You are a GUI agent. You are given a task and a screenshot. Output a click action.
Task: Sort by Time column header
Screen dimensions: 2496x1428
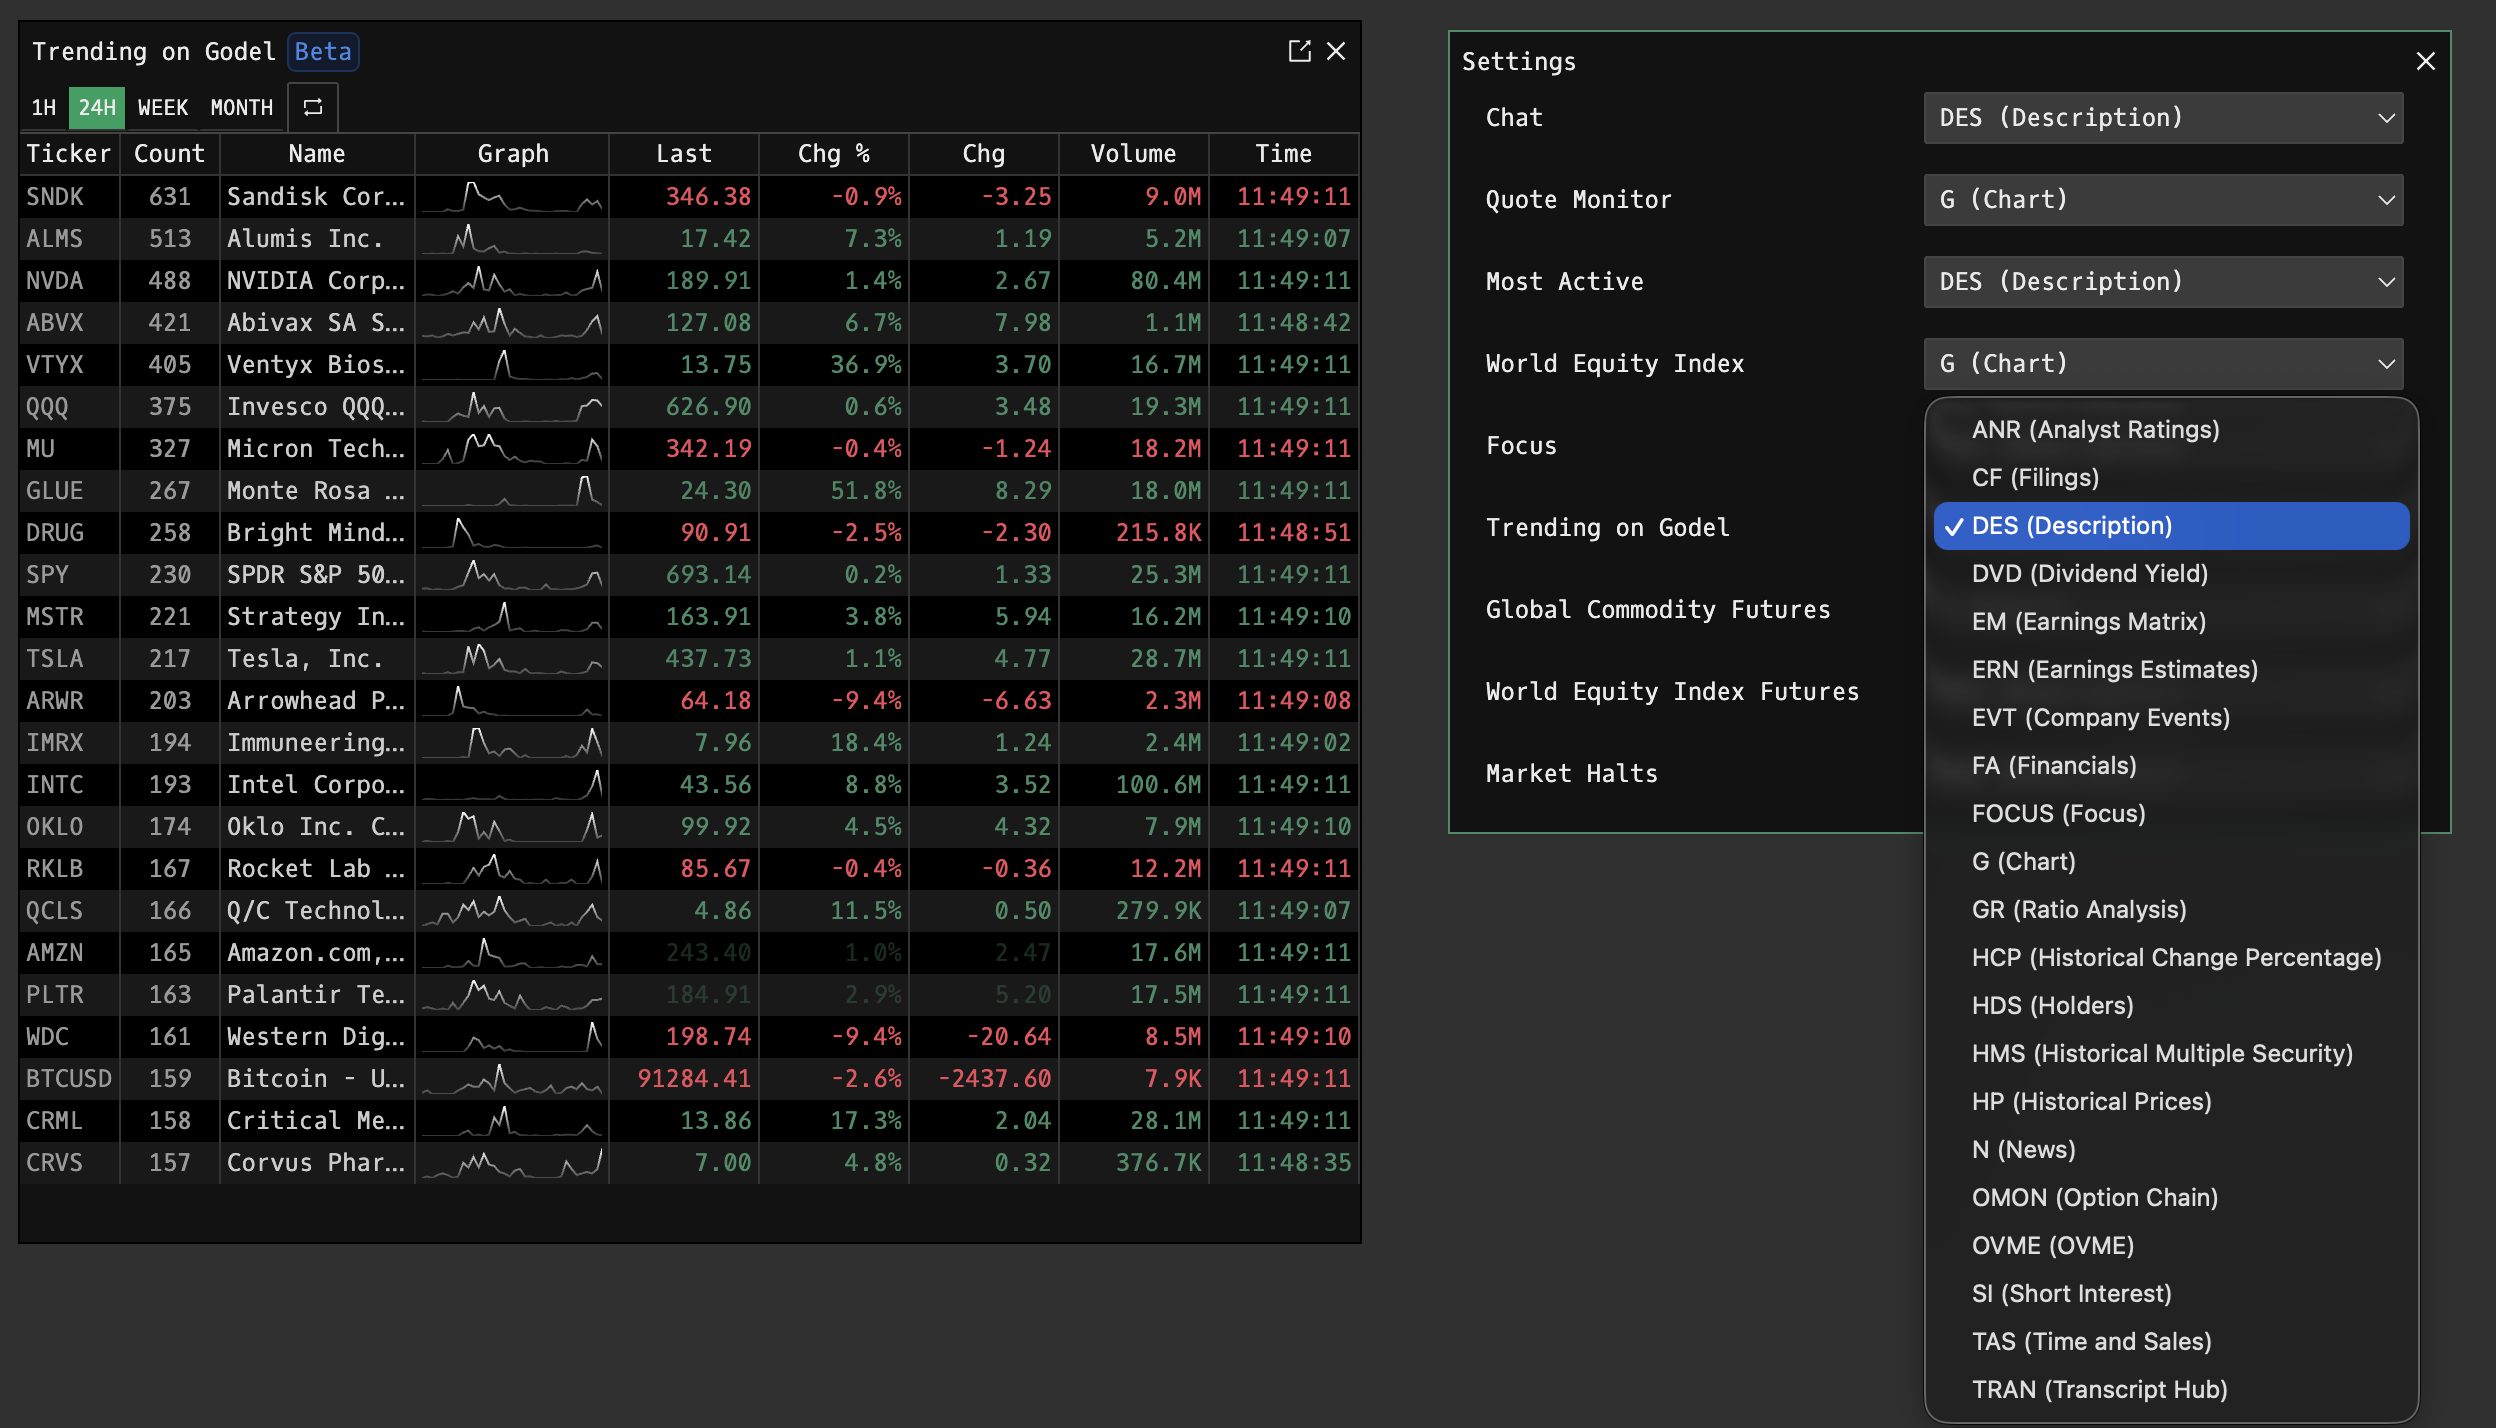pos(1284,154)
